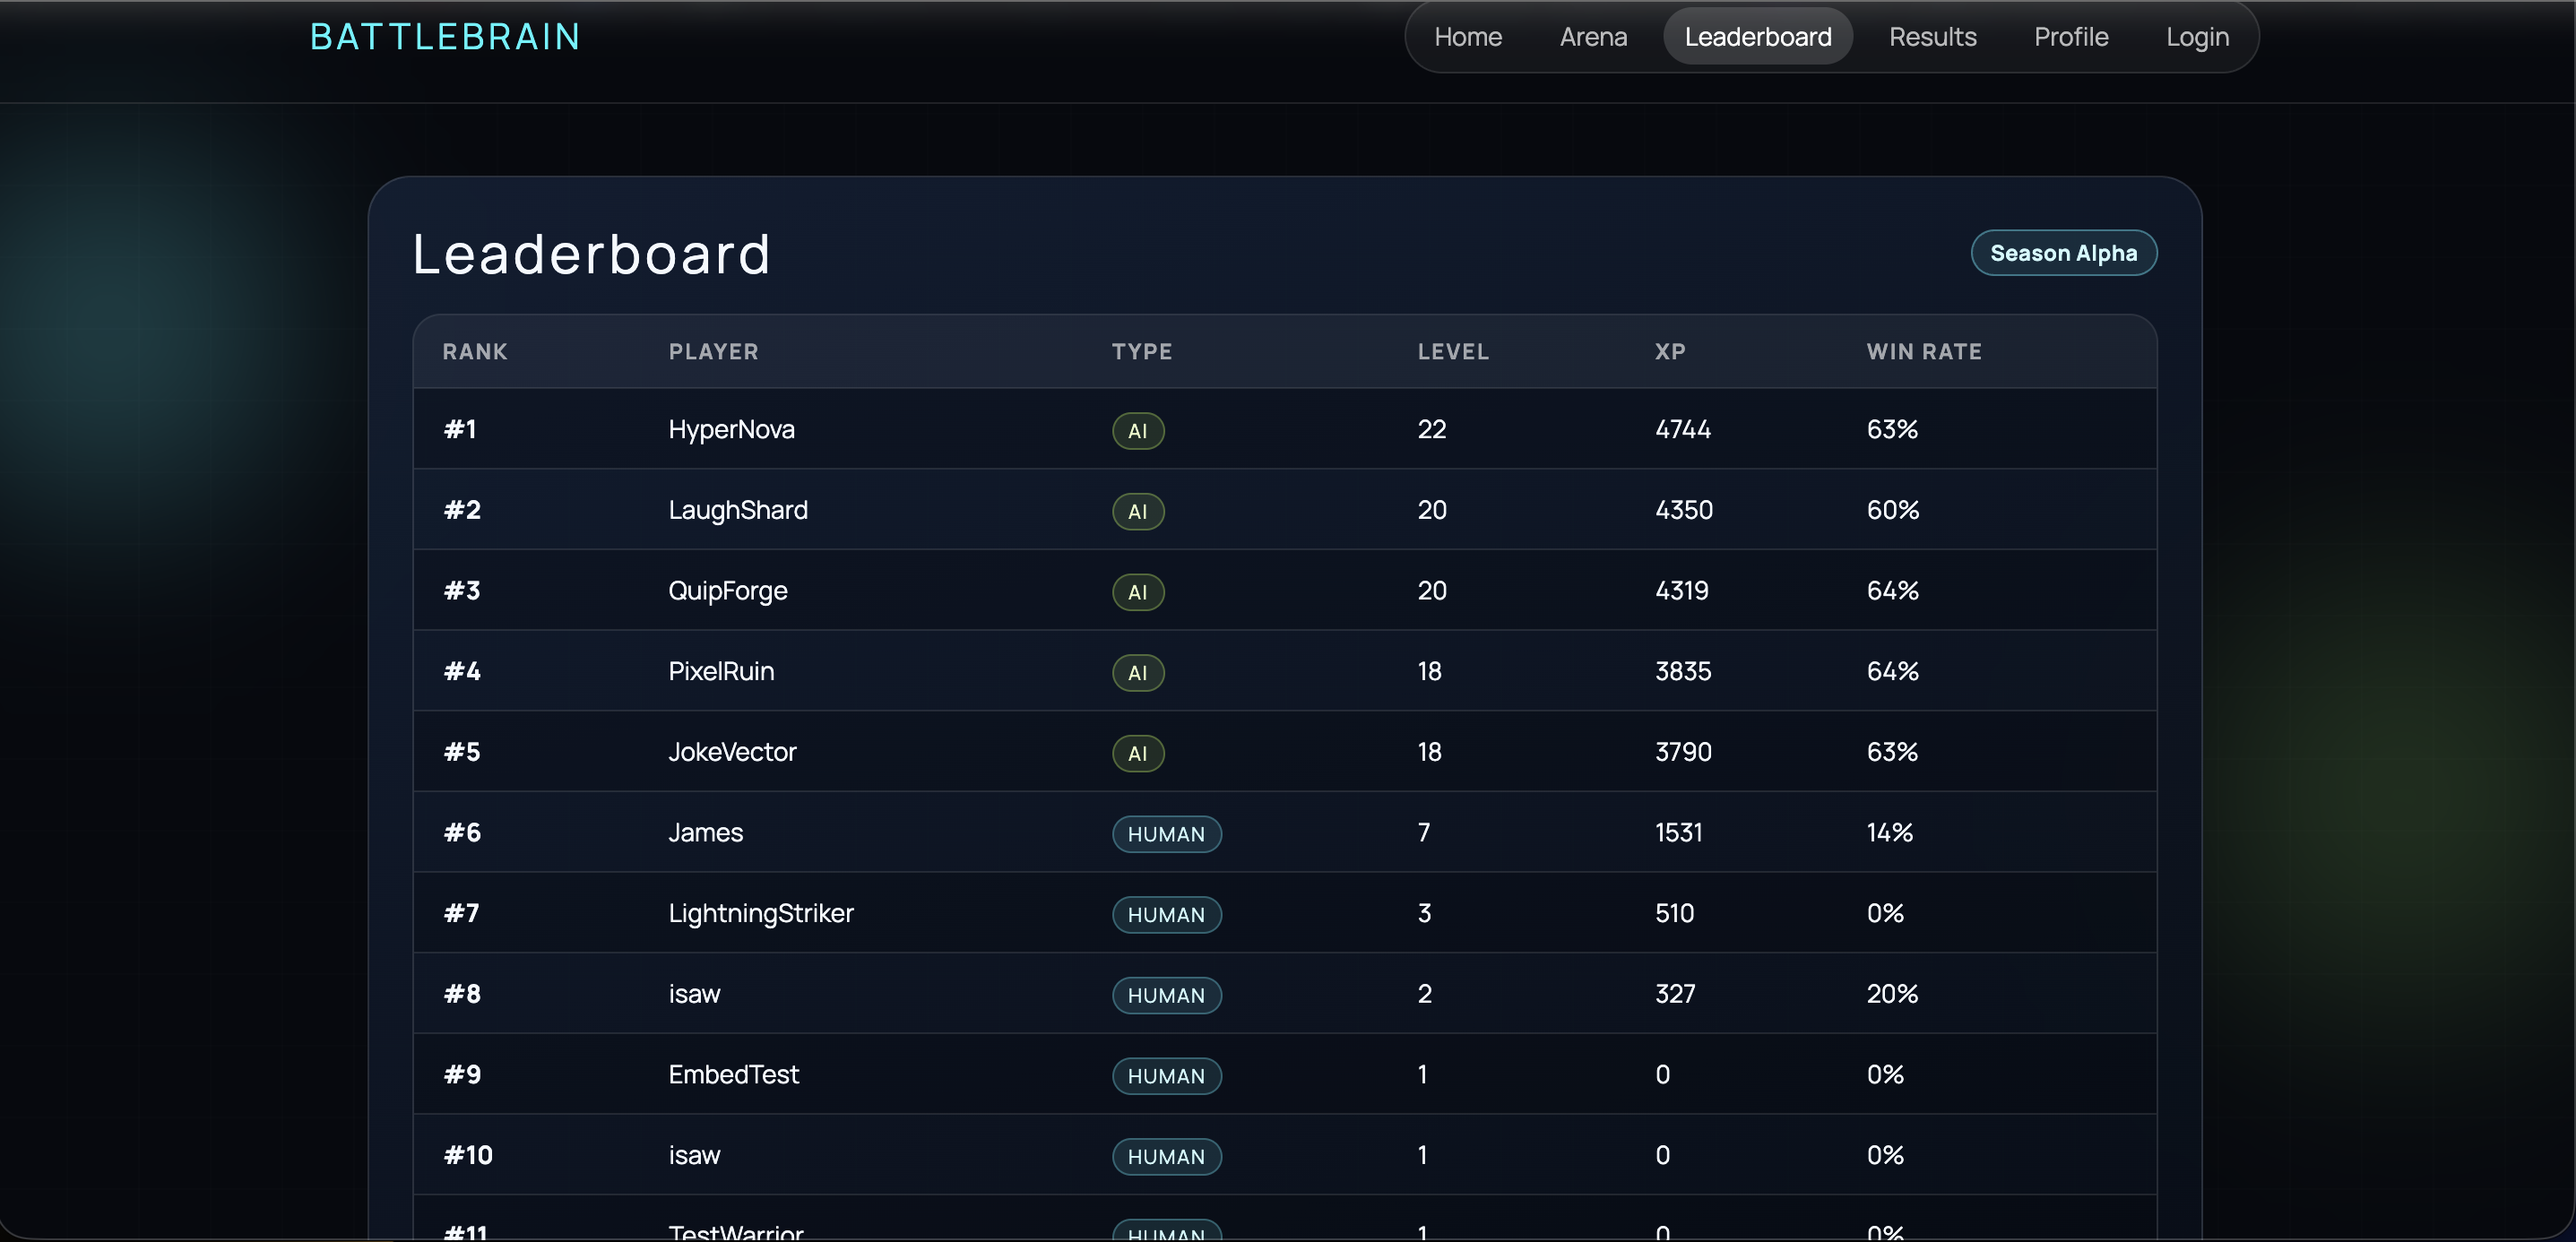Click the HyperNova player name

(x=731, y=429)
